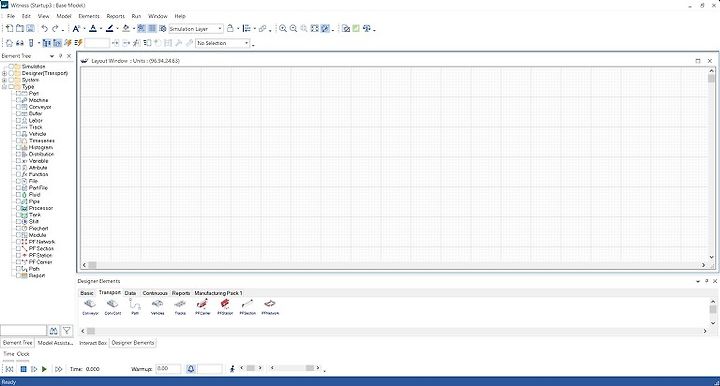The width and height of the screenshot is (720, 386).
Task: Click the Undo arrow icon
Action: (45, 28)
